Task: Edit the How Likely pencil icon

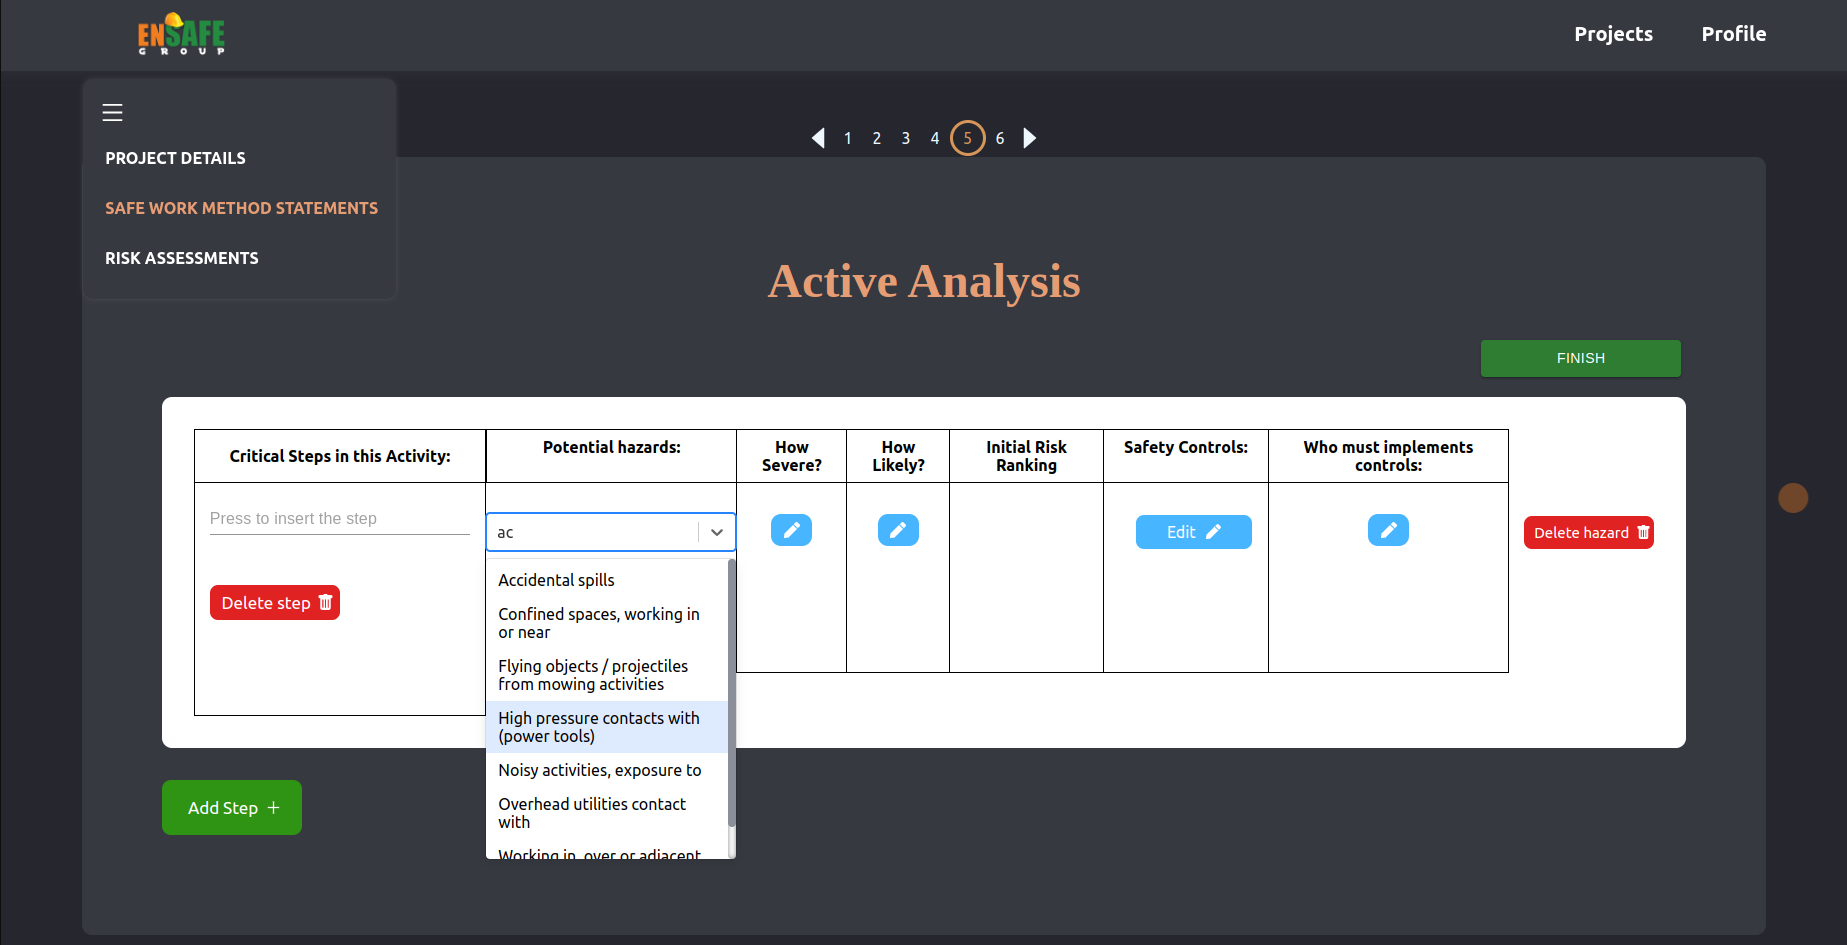Action: click(898, 530)
